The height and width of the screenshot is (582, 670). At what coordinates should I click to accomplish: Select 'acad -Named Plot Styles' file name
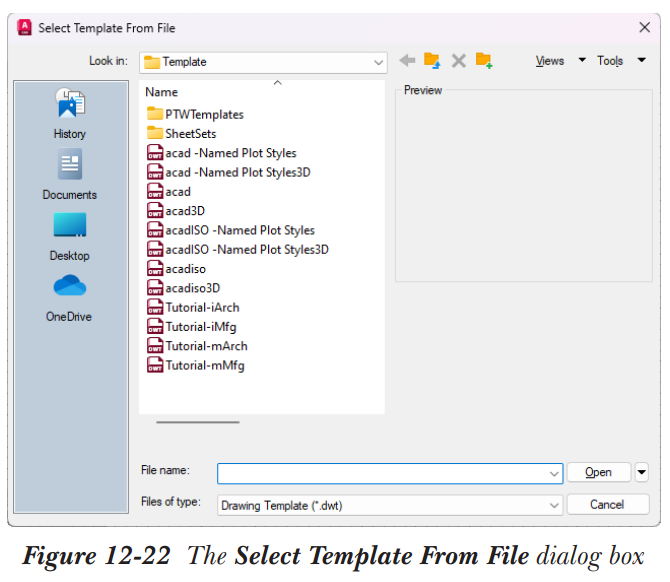pos(231,153)
